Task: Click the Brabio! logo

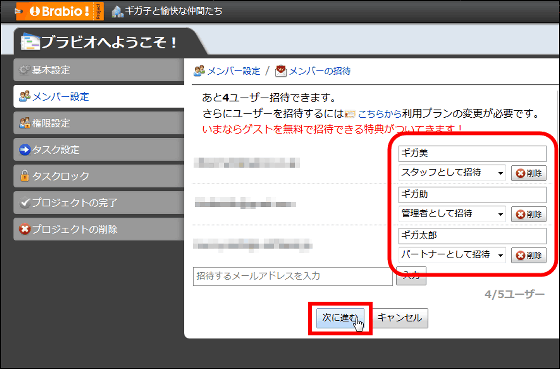Action: pyautogui.click(x=60, y=11)
